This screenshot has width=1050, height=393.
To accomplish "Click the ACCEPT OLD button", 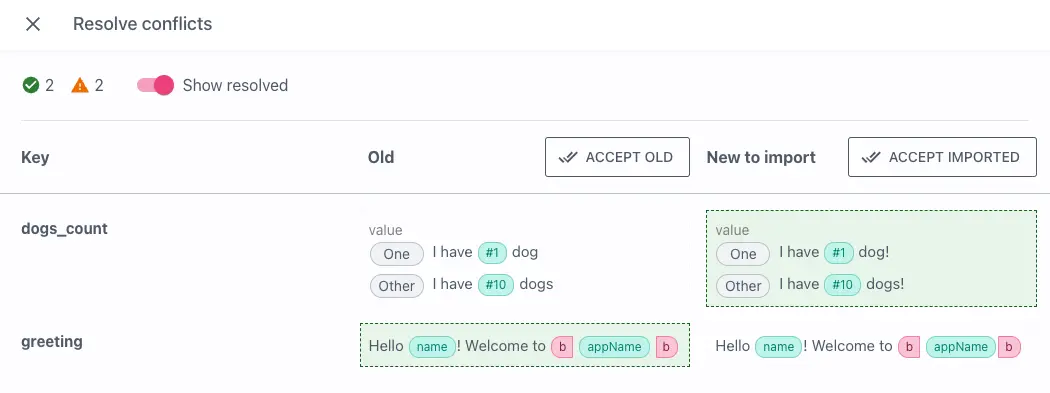I will point(617,157).
